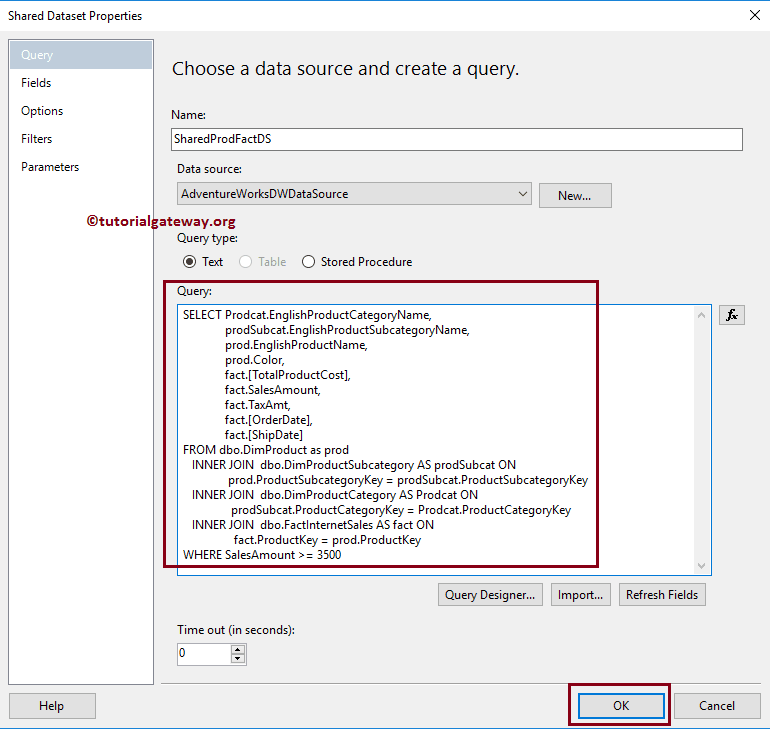
Task: Open Help
Action: click(x=52, y=705)
